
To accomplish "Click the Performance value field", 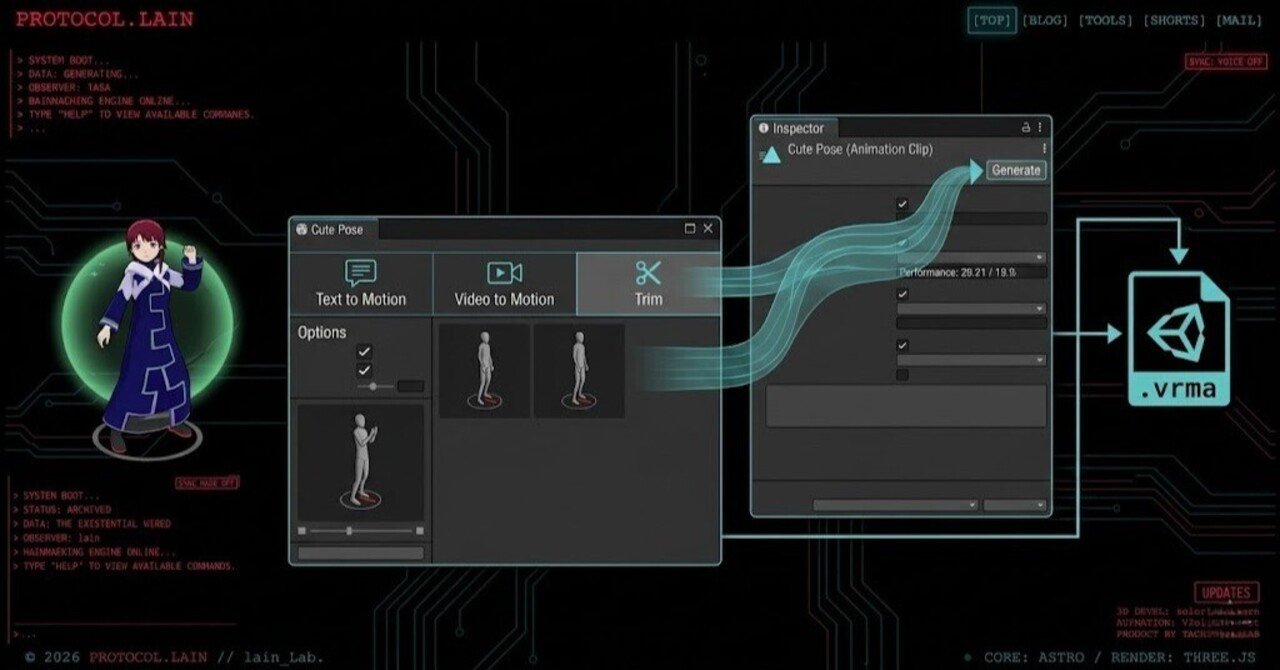I will [972, 272].
